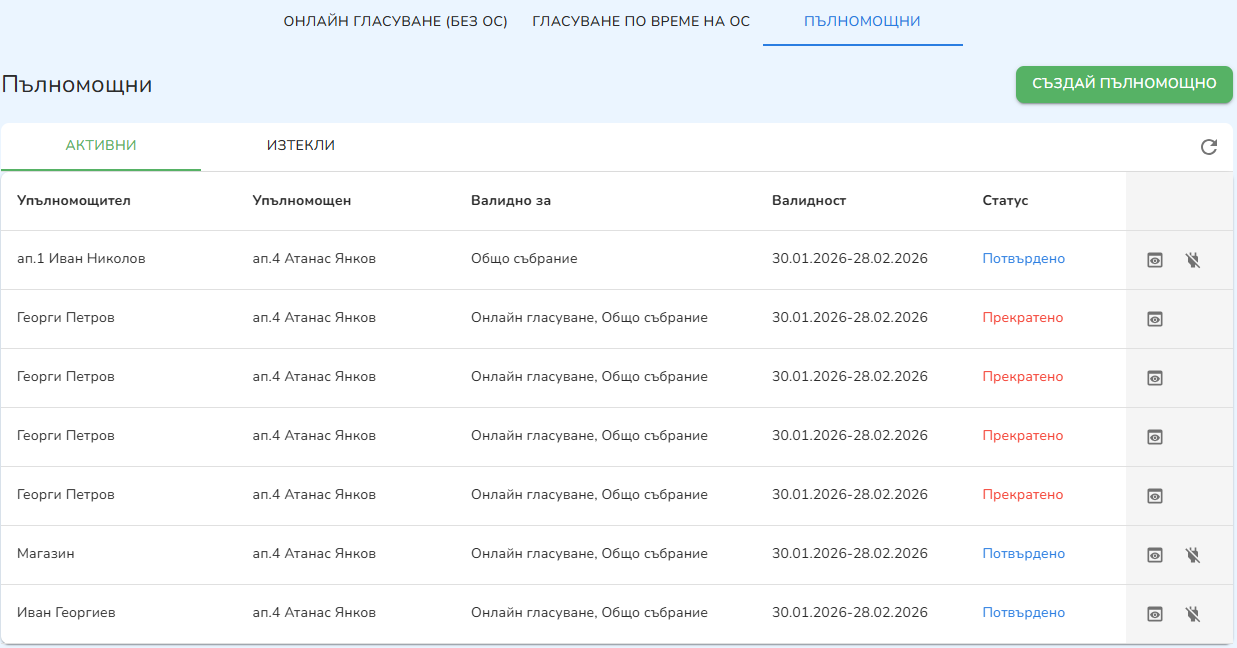The height and width of the screenshot is (648, 1237).
Task: Revoke the Магазин proxy
Action: tap(1192, 555)
